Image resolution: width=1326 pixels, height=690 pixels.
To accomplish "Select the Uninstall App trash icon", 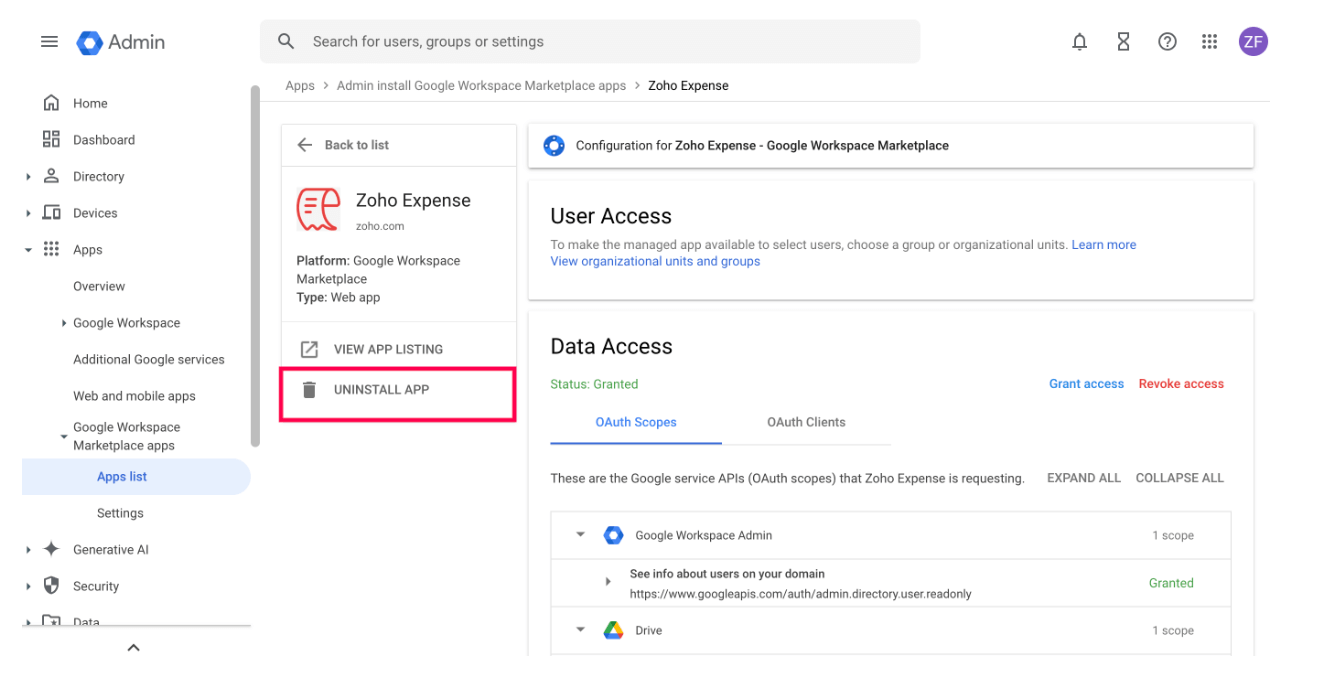I will [x=309, y=389].
